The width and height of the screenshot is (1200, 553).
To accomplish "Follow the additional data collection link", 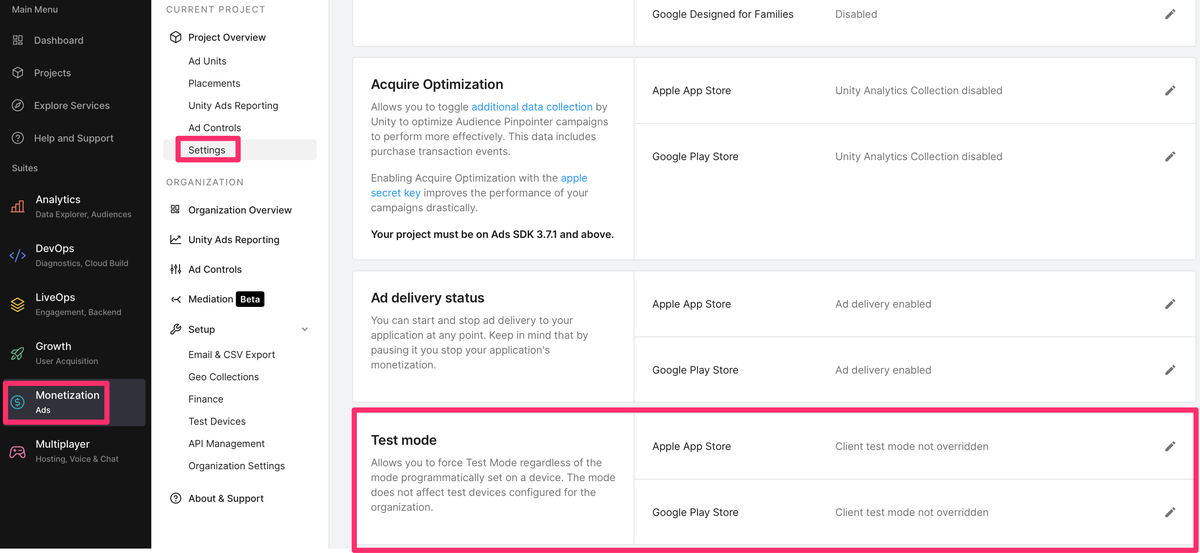I will click(x=532, y=107).
